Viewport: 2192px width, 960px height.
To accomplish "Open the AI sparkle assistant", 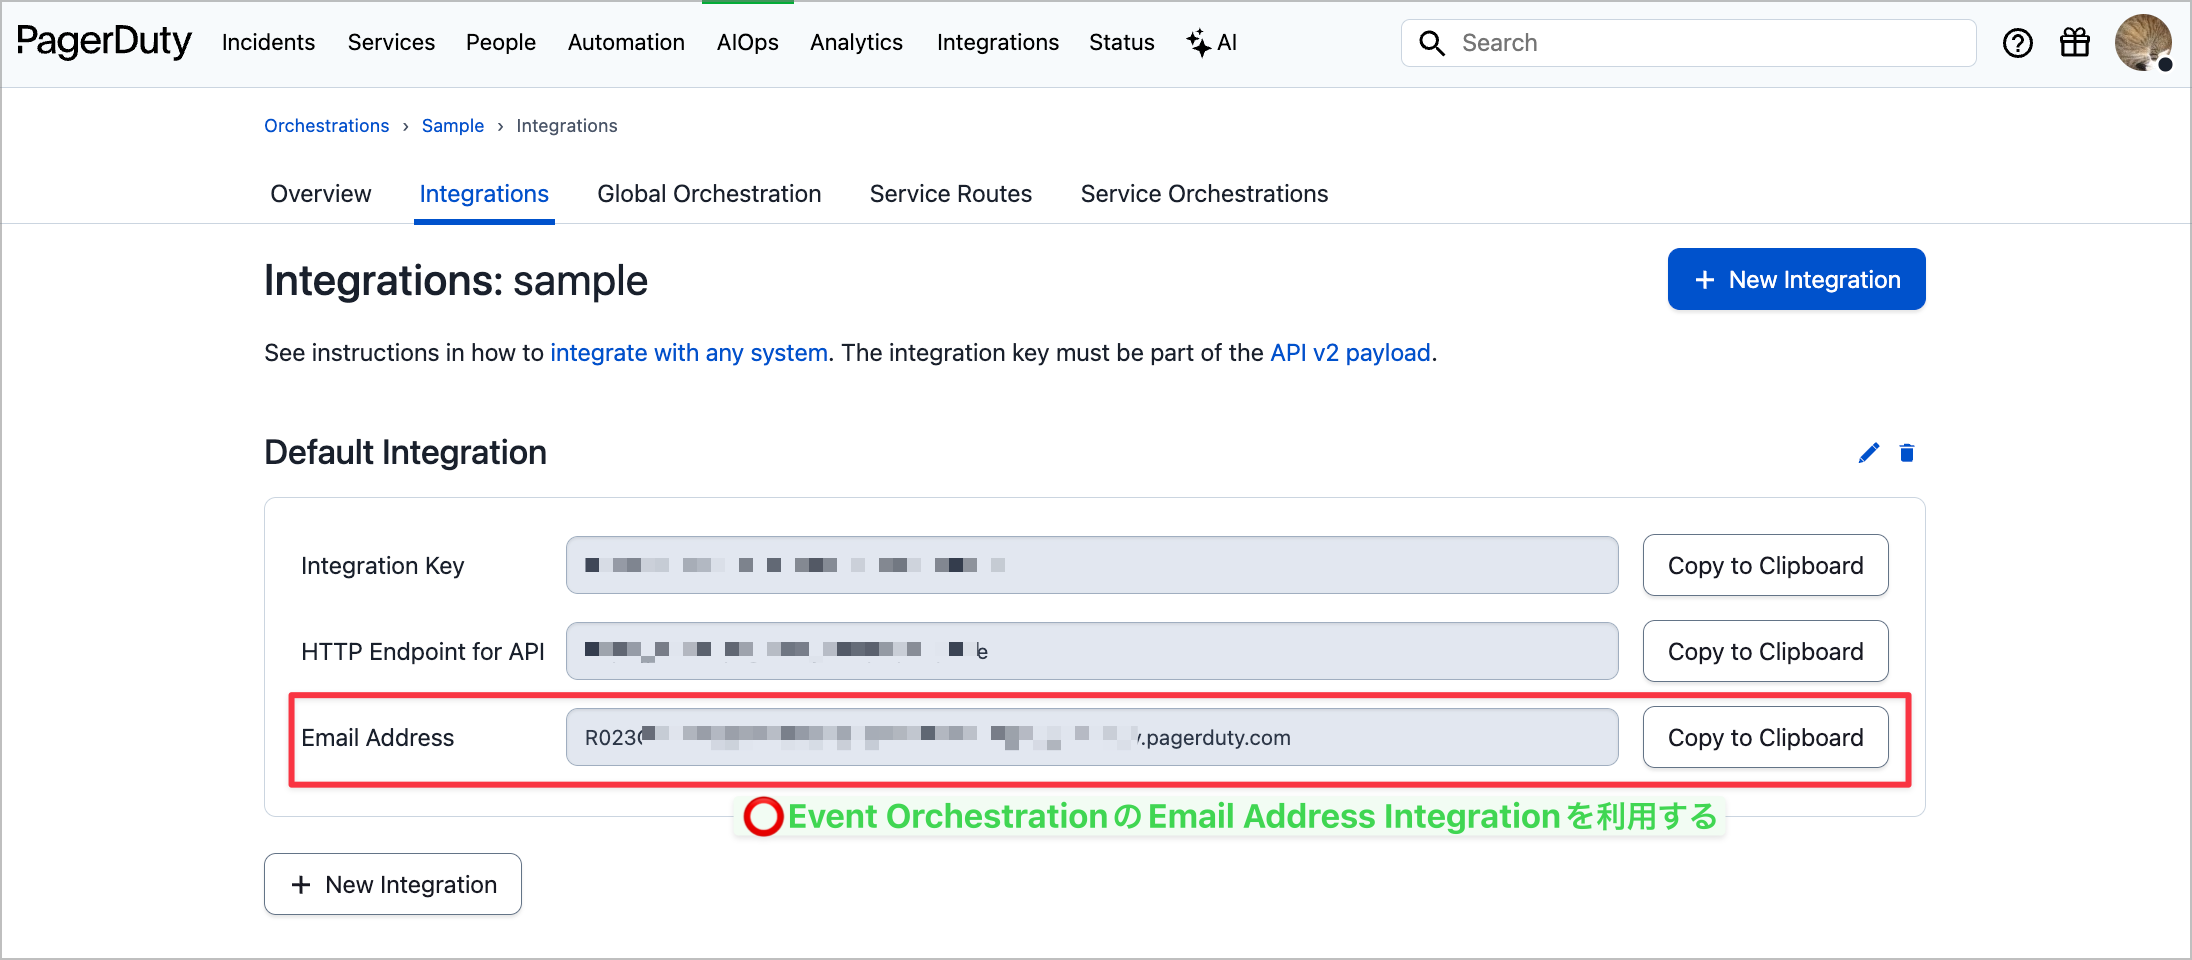I will (1212, 43).
